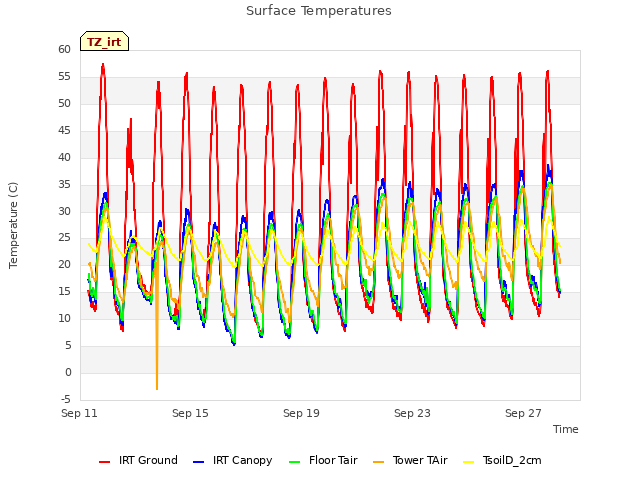The height and width of the screenshot is (480, 640).
Task: Click the 10 y-axis tick label
Action: (64, 318)
